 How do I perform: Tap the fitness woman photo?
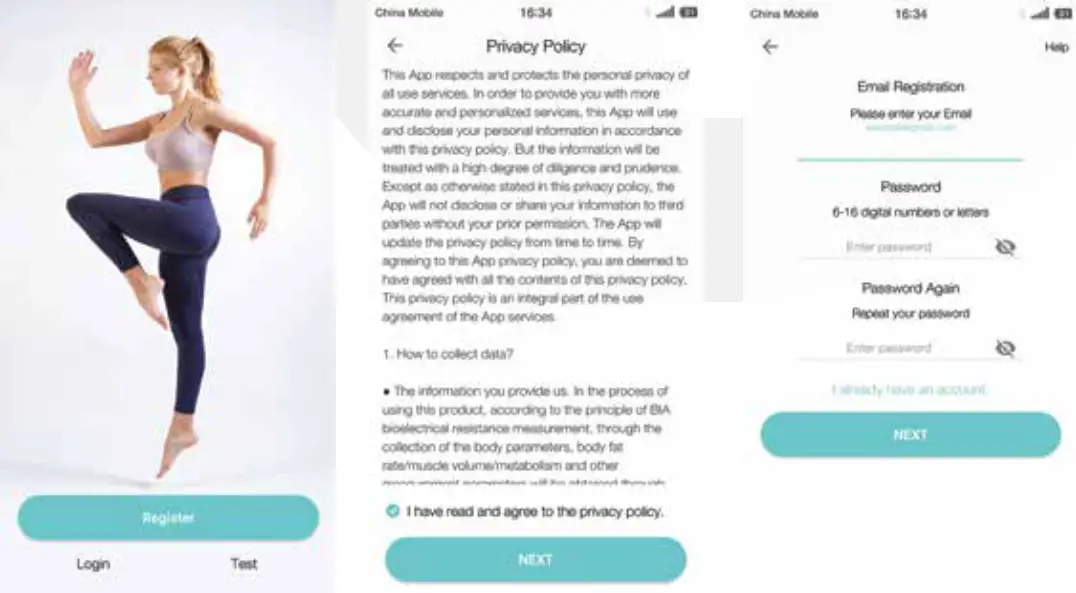coord(170,250)
